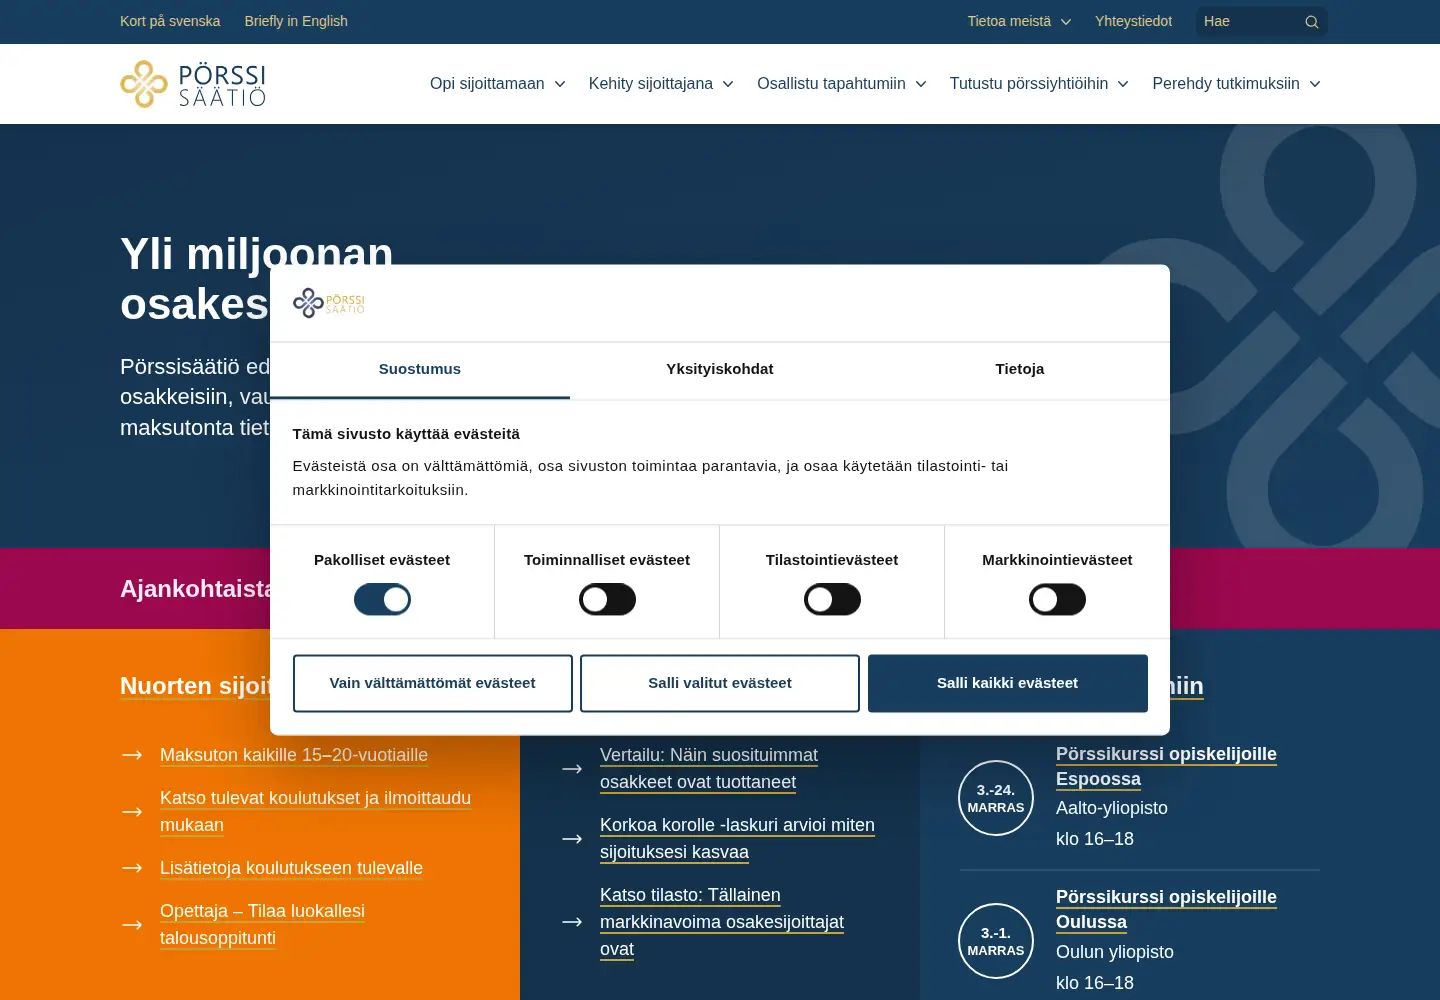
Task: Click the 3.-1. MARRAS date circle
Action: tap(996, 941)
